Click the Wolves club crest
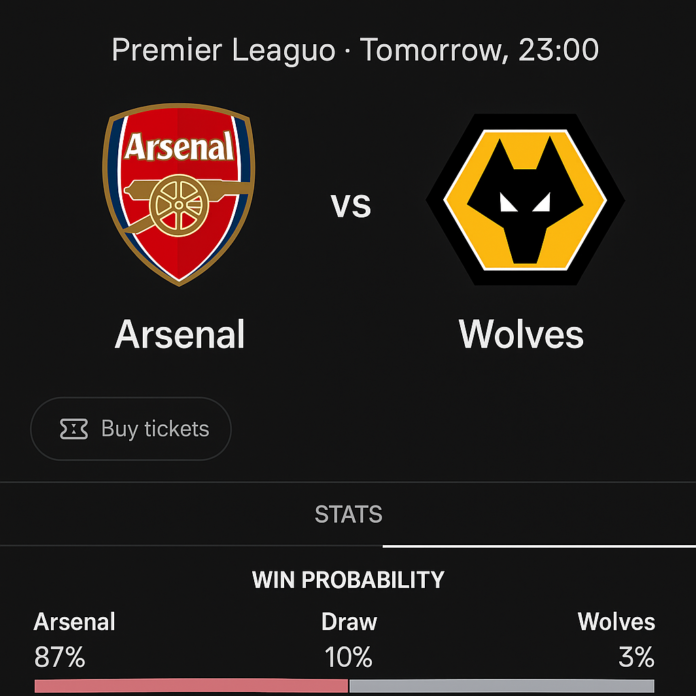Image resolution: width=696 pixels, height=696 pixels. coord(525,199)
